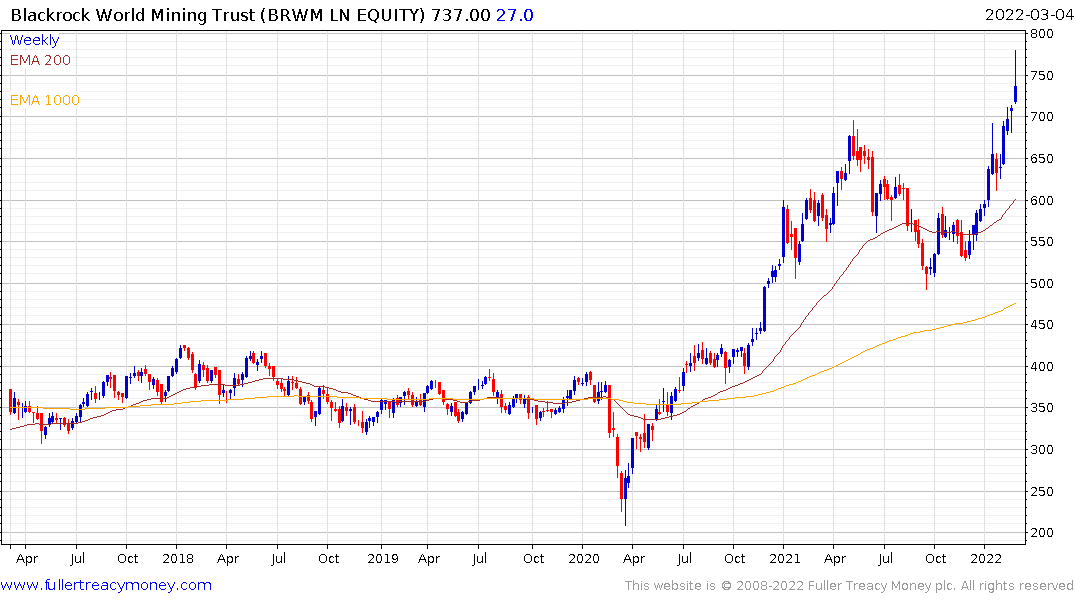Click the 2022 year label on time axis
Viewport: 1075px width, 600px height.
click(x=986, y=558)
